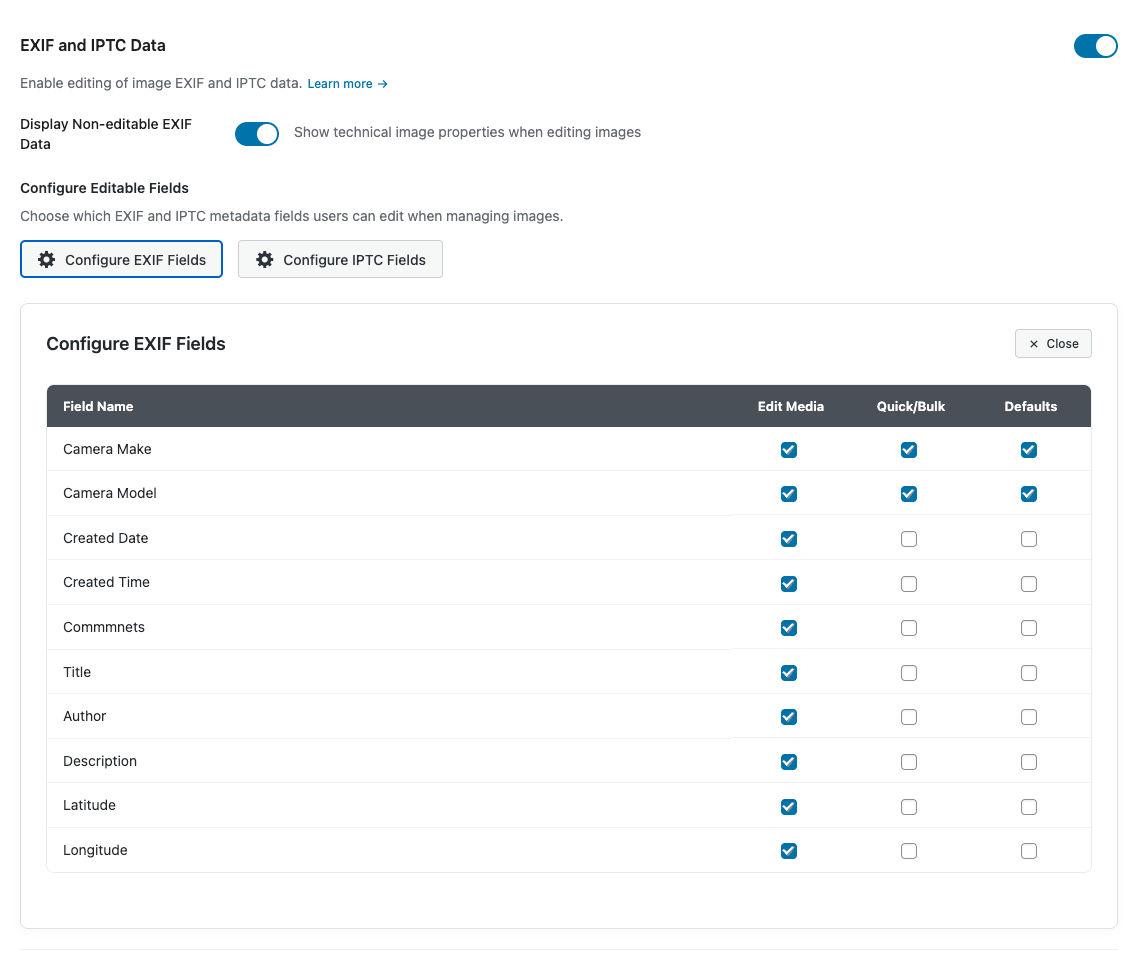Image resolution: width=1143 pixels, height=953 pixels.
Task: Click the Learn more link
Action: 347,84
